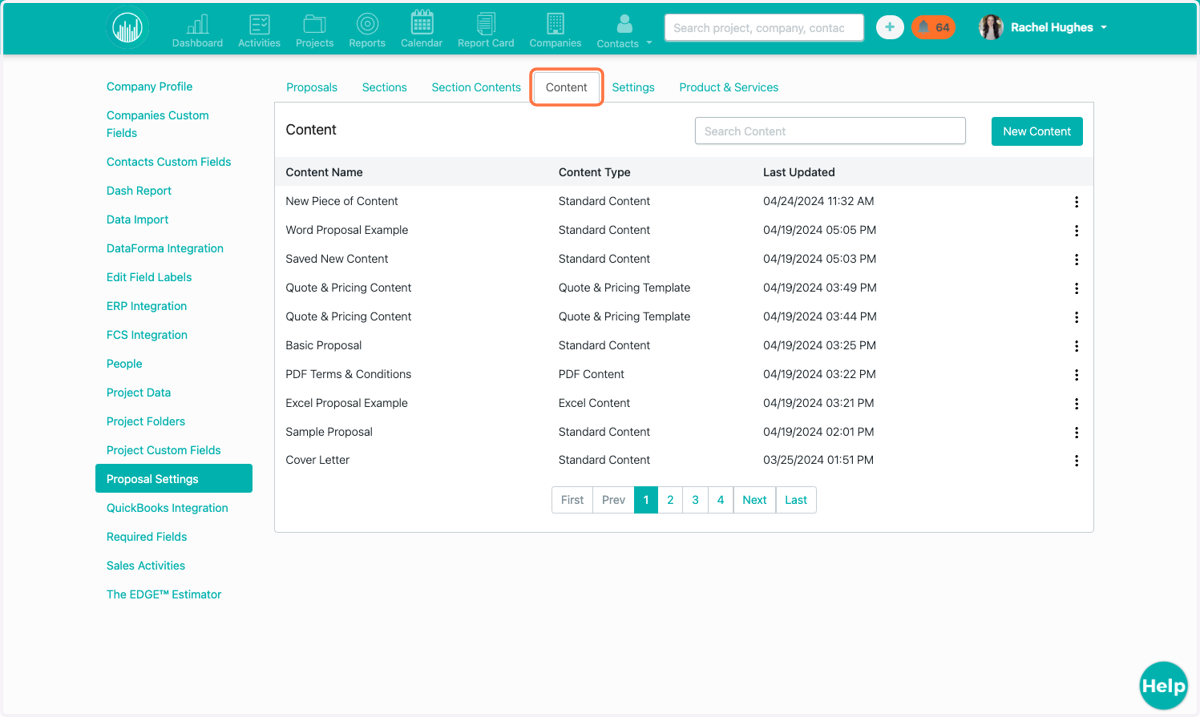
Task: Click the First page button
Action: coord(572,500)
